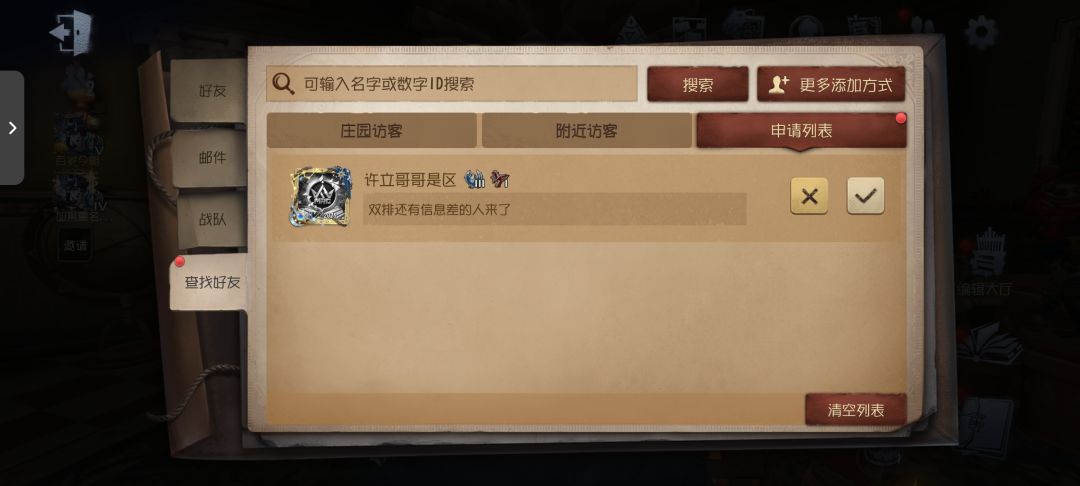This screenshot has height=486, width=1080.
Task: Select the 申请列表 tab
Action: pos(802,131)
